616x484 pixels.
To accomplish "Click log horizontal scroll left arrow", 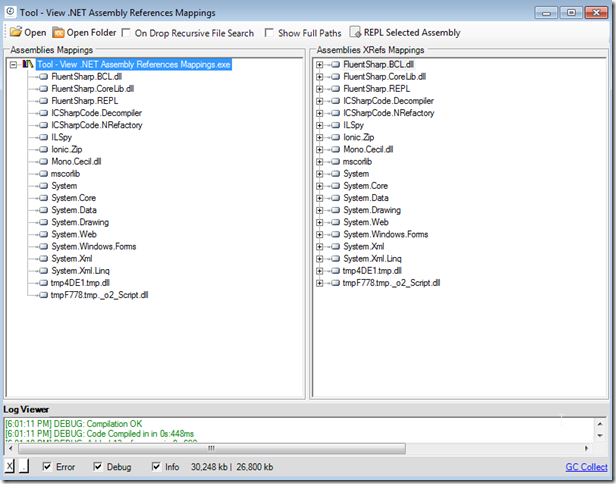I will tap(11, 448).
